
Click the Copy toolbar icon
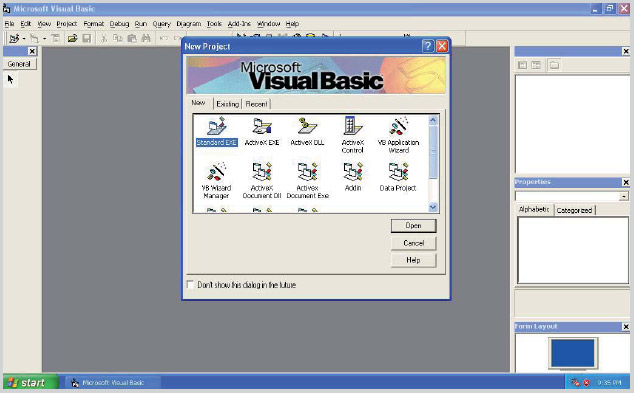[117, 38]
